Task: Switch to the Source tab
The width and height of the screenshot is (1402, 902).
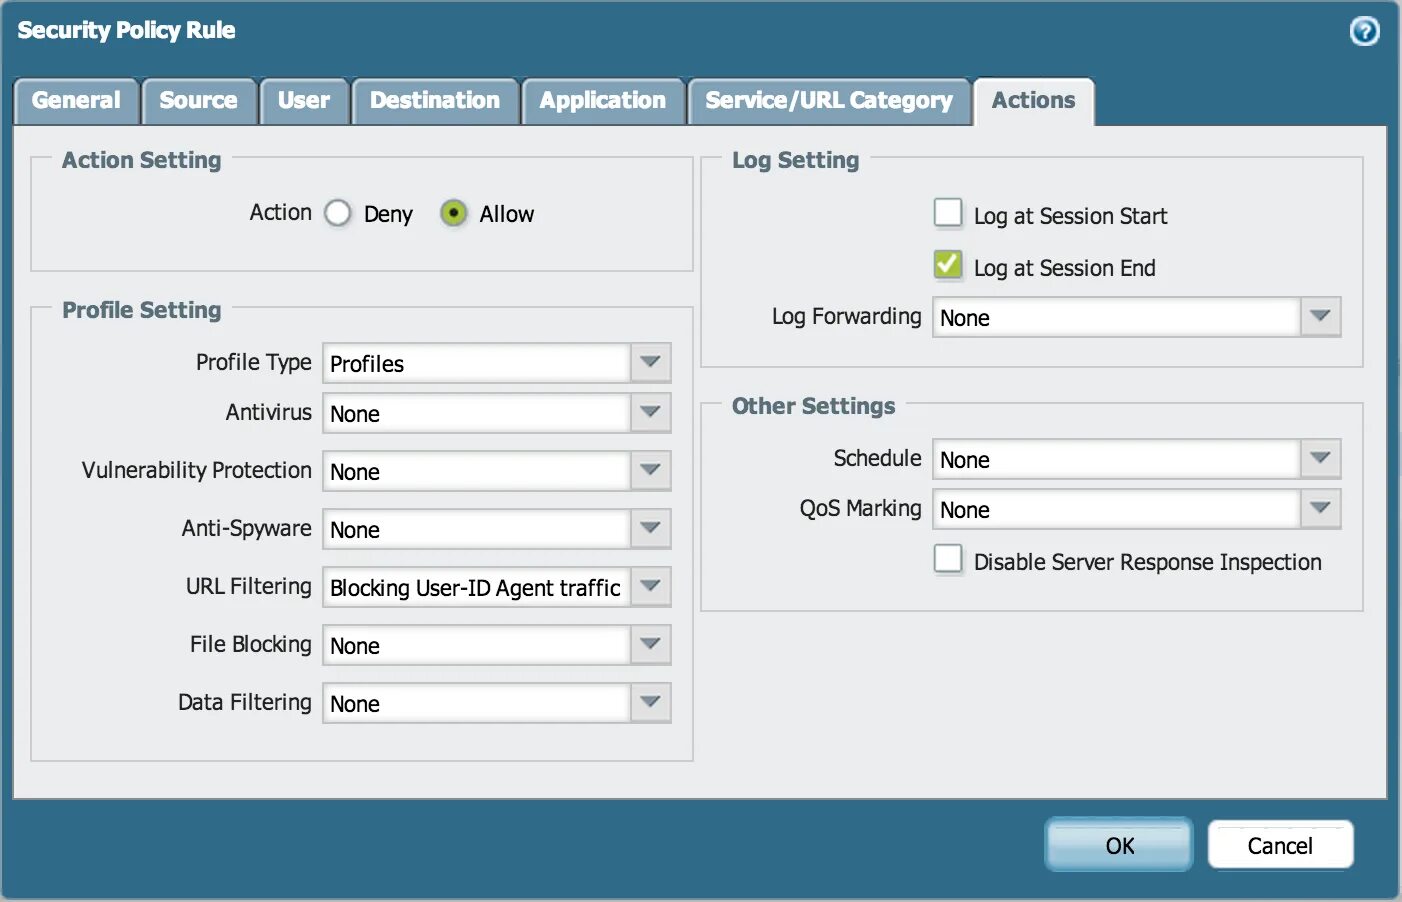Action: (x=199, y=101)
